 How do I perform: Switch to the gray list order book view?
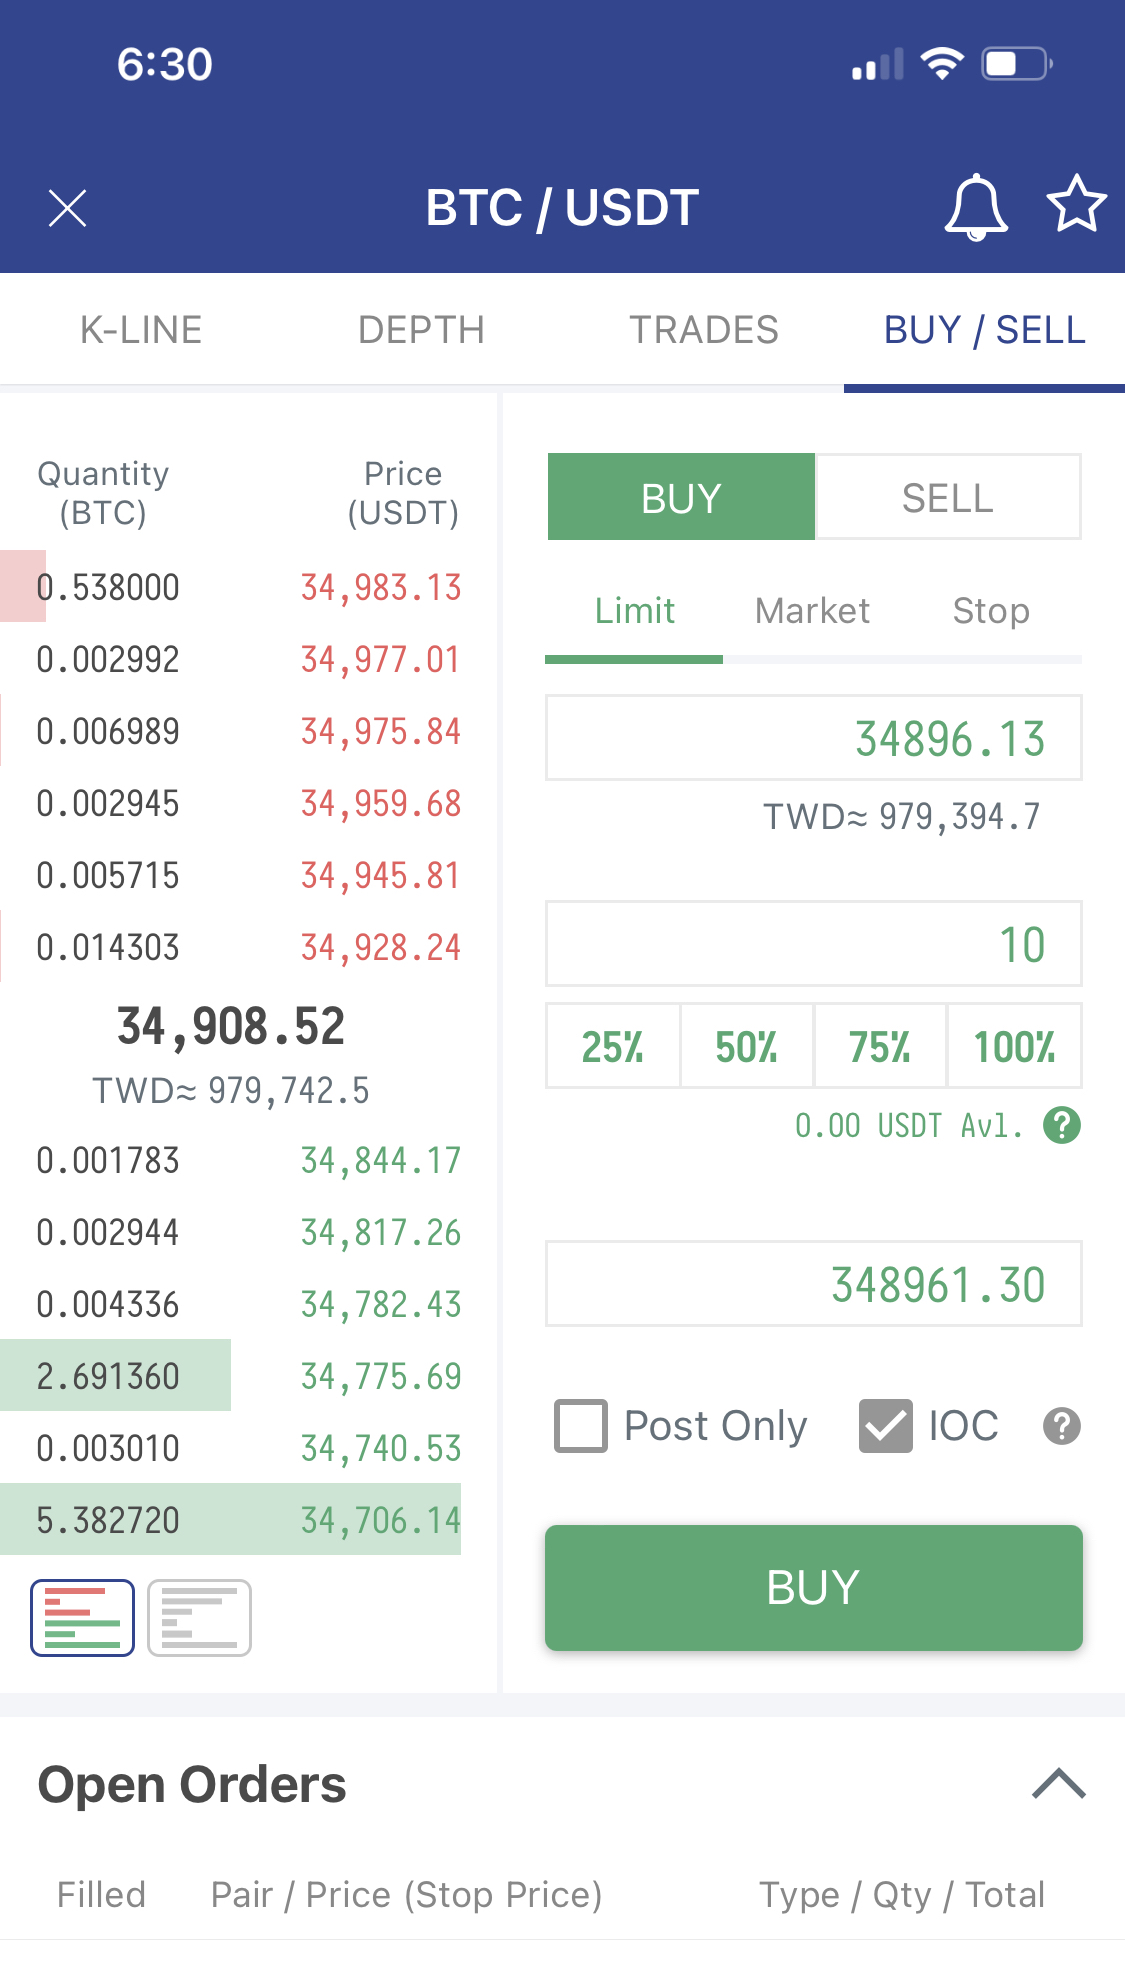pos(199,1617)
